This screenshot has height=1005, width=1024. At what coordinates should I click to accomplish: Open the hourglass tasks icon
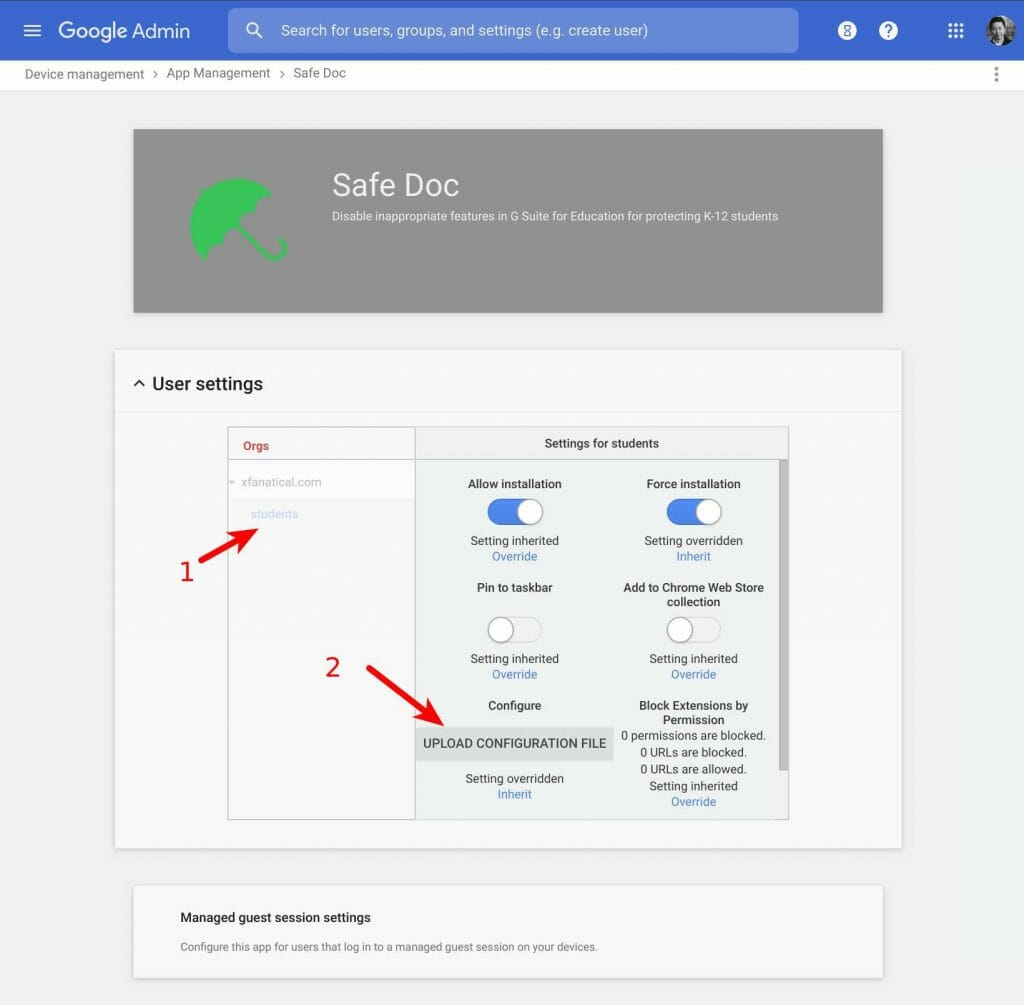(x=847, y=31)
